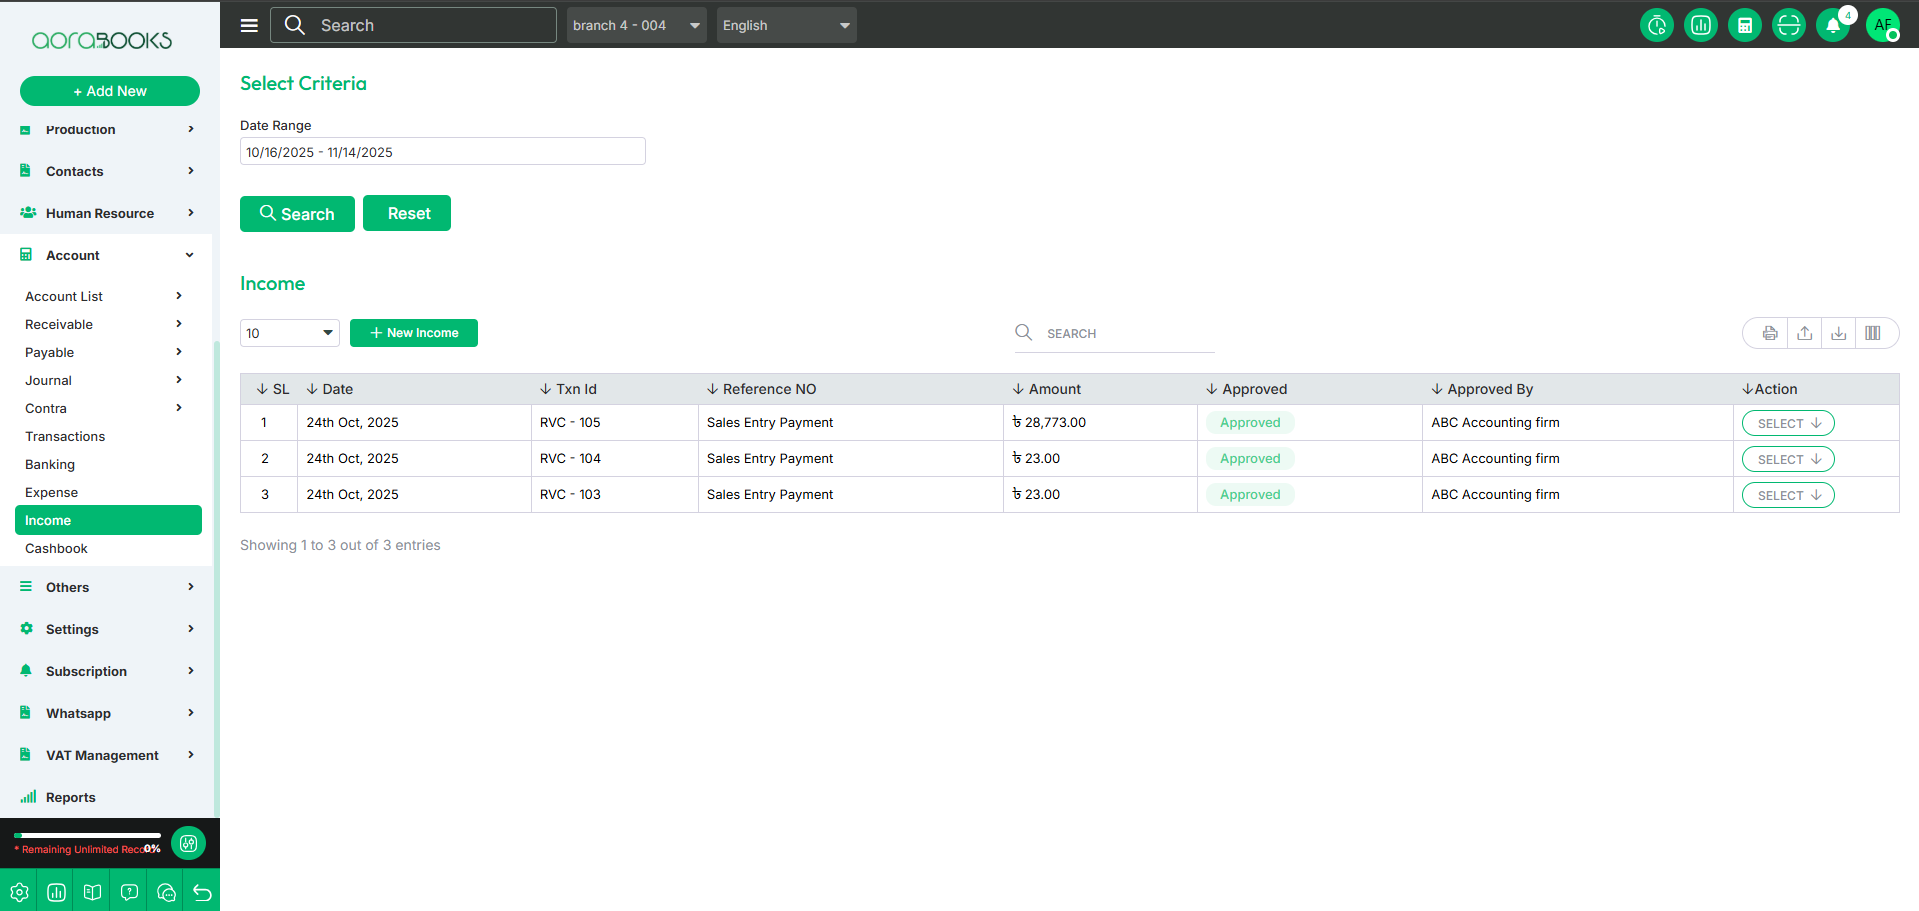Open the English language dropdown
The width and height of the screenshot is (1919, 911).
tap(786, 25)
